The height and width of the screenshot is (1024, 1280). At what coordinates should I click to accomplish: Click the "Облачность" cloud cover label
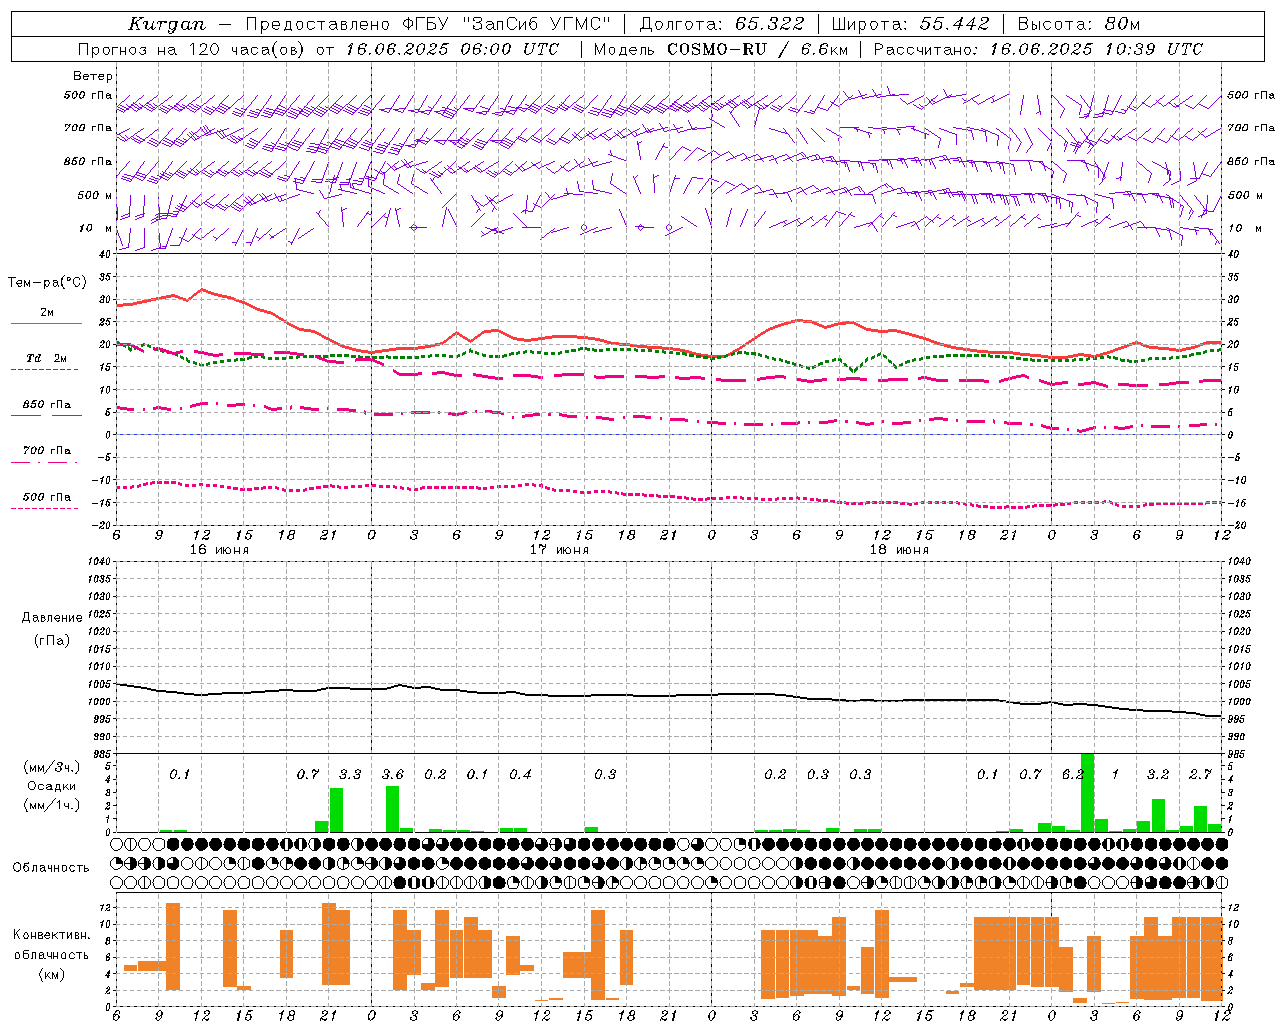(x=51, y=868)
